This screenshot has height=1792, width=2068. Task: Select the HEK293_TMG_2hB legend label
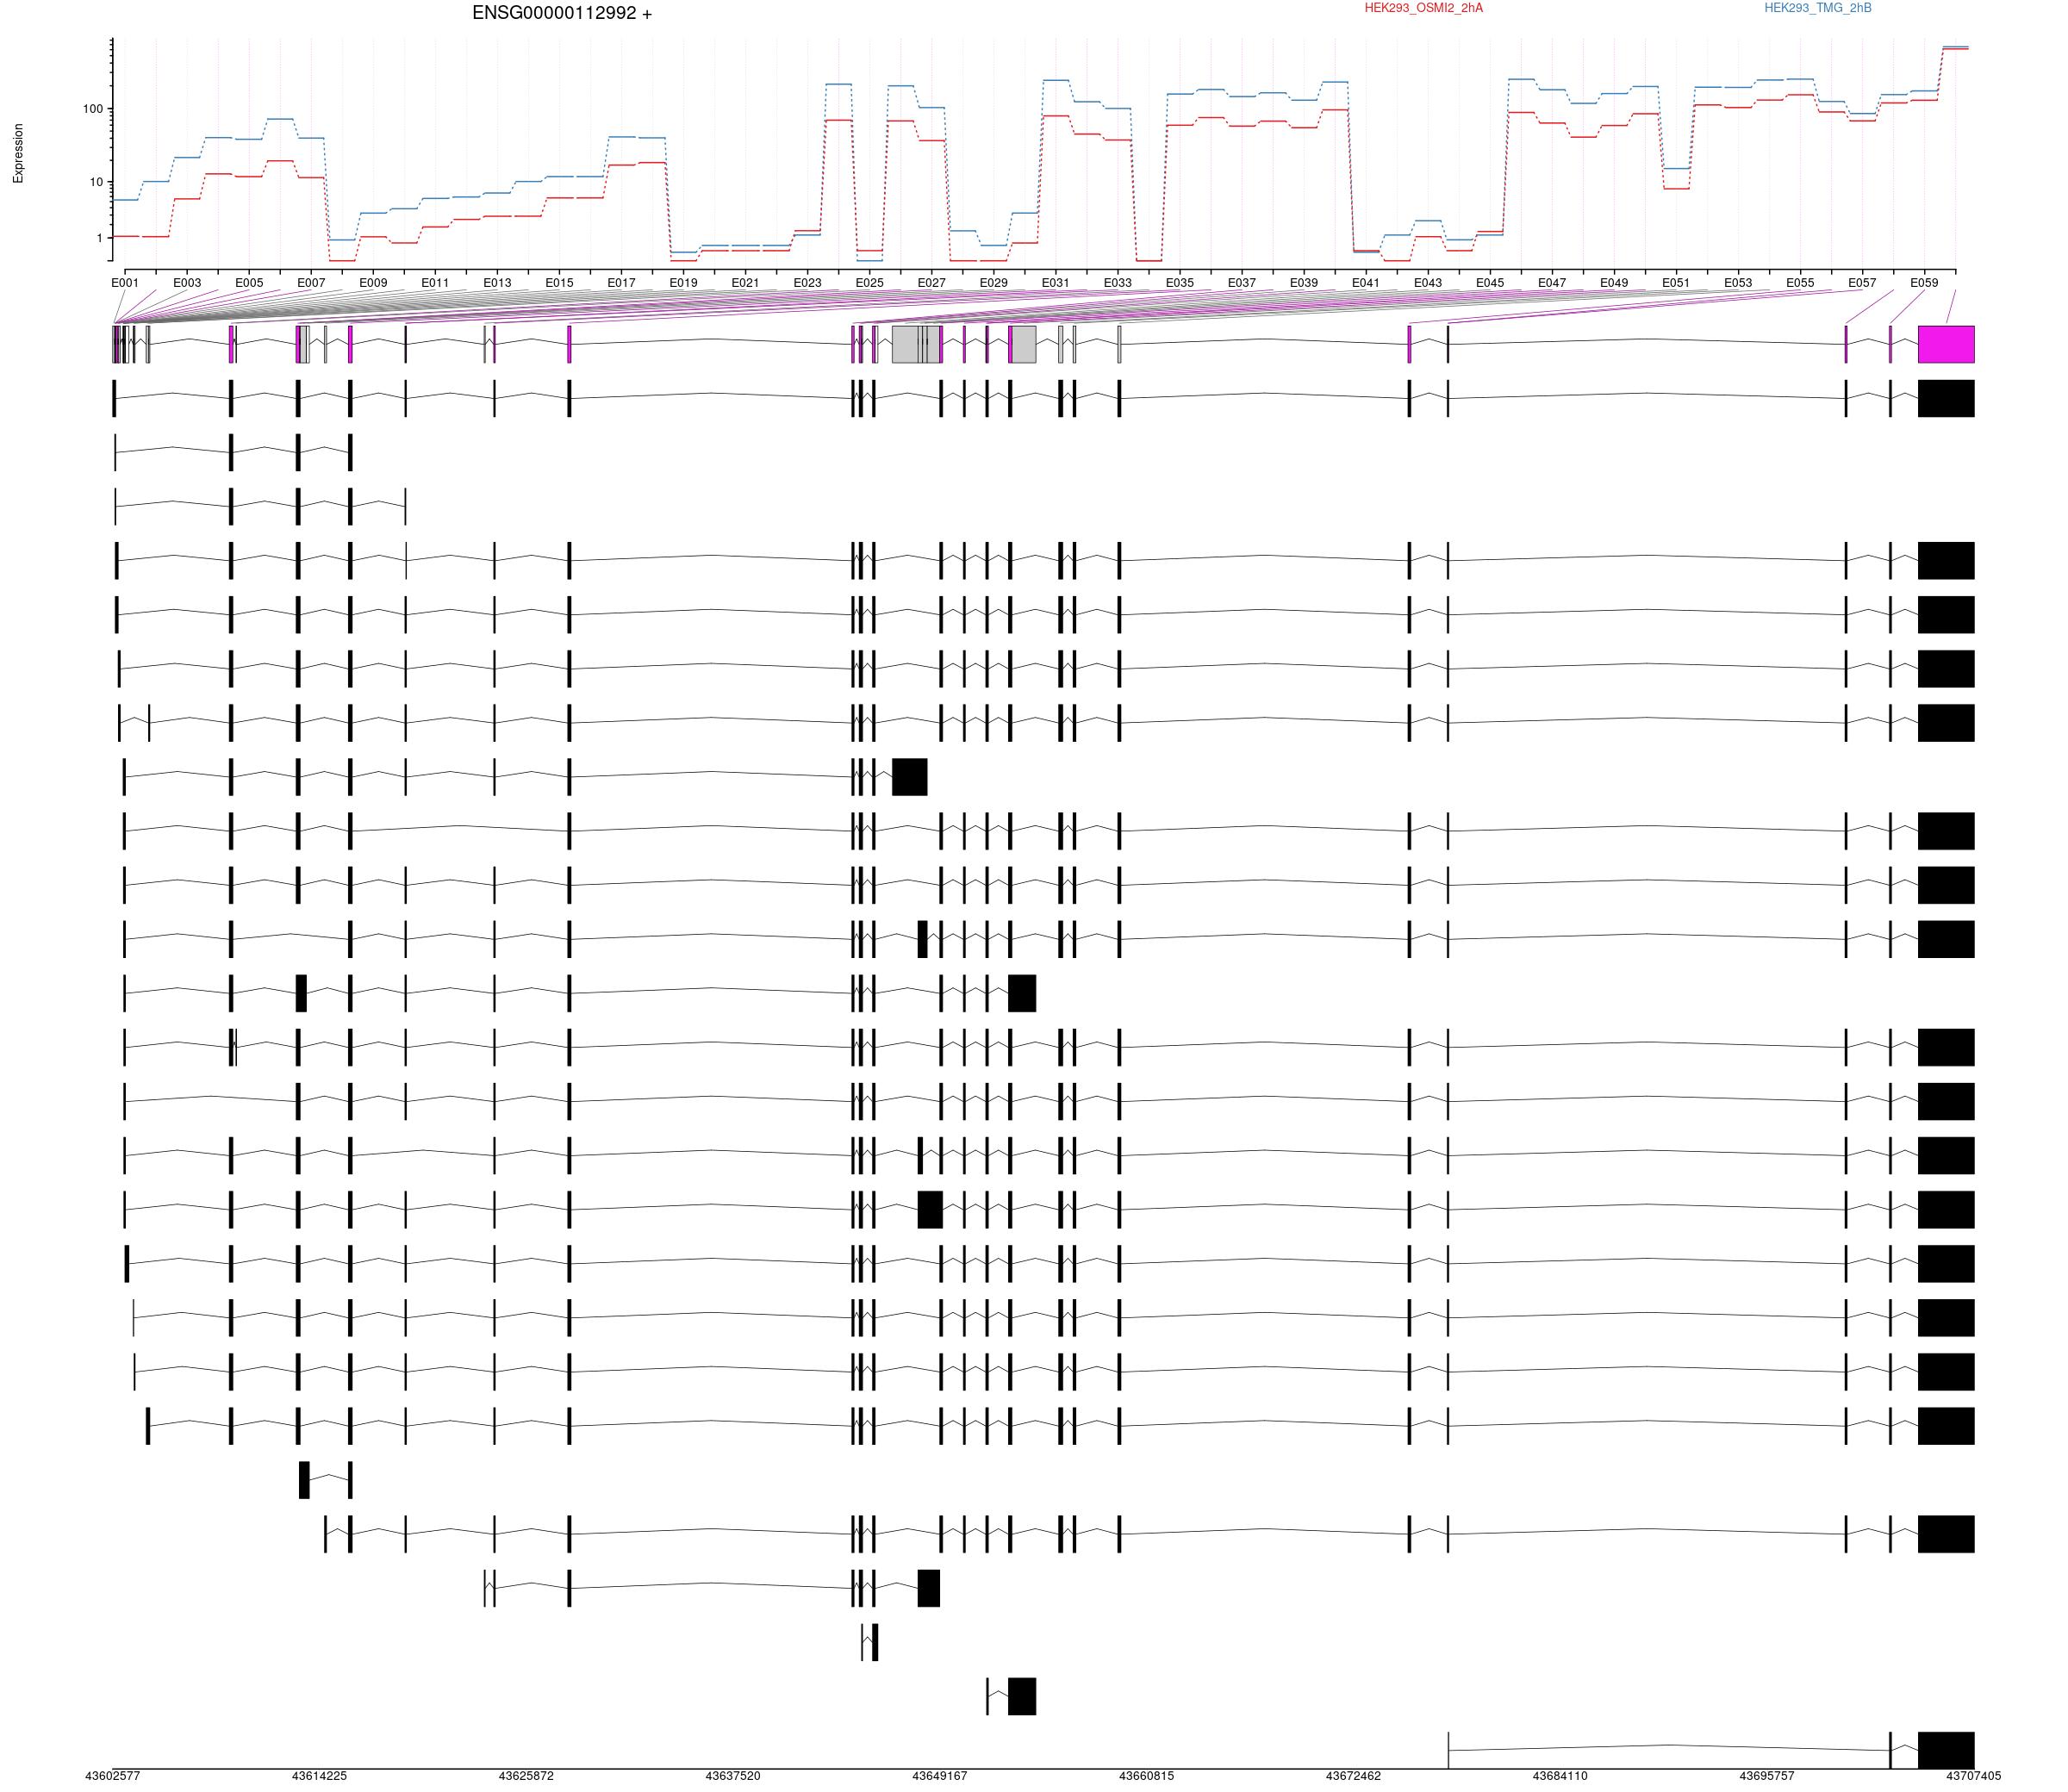[1817, 8]
